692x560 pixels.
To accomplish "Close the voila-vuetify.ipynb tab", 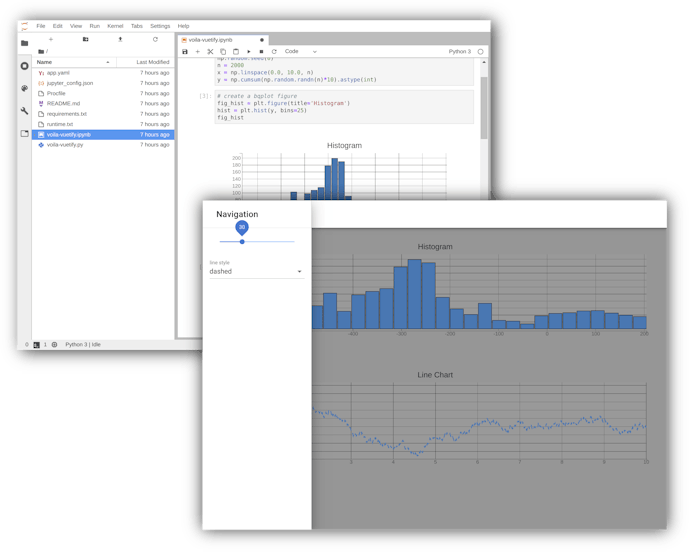I will [262, 40].
